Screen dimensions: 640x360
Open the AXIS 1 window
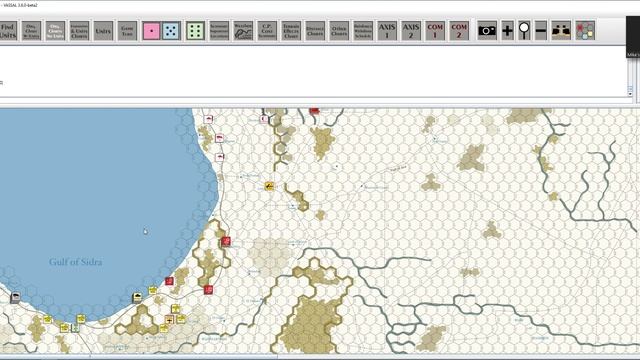(387, 31)
